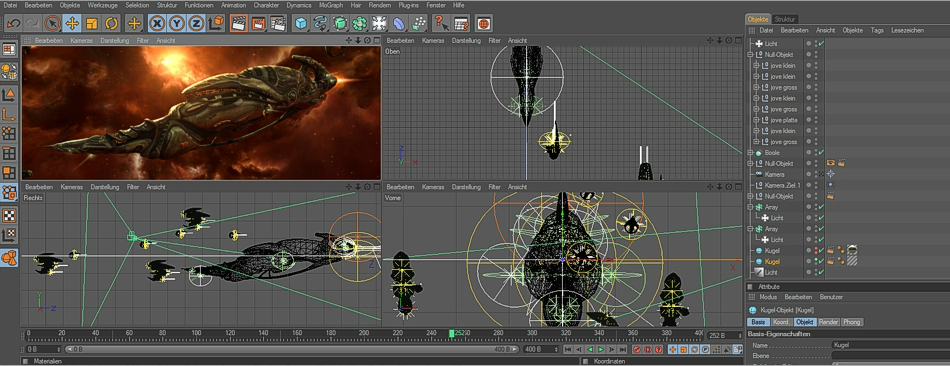The image size is (950, 366).
Task: Toggle visibility dots of jove platte
Action: (x=815, y=120)
